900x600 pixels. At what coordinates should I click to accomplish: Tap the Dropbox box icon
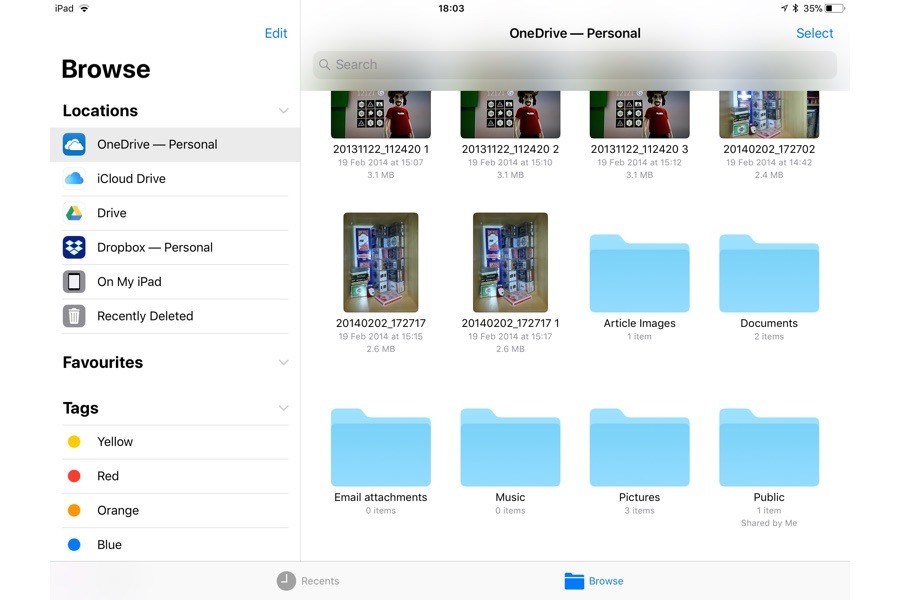pyautogui.click(x=74, y=247)
